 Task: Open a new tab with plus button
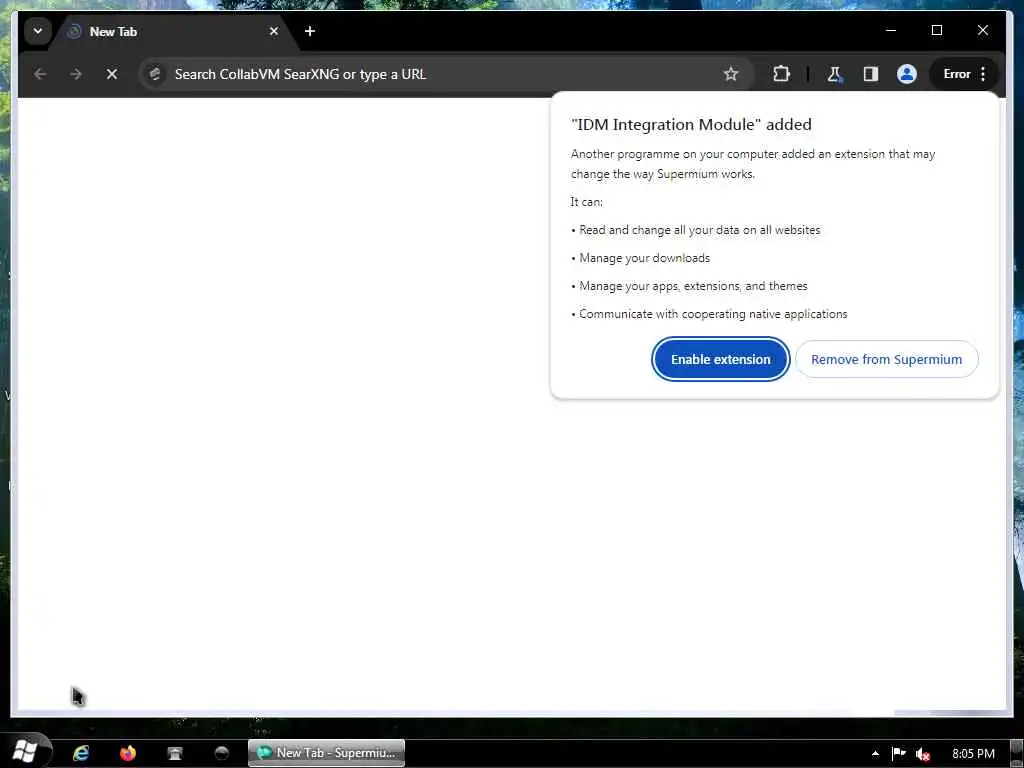pos(310,31)
